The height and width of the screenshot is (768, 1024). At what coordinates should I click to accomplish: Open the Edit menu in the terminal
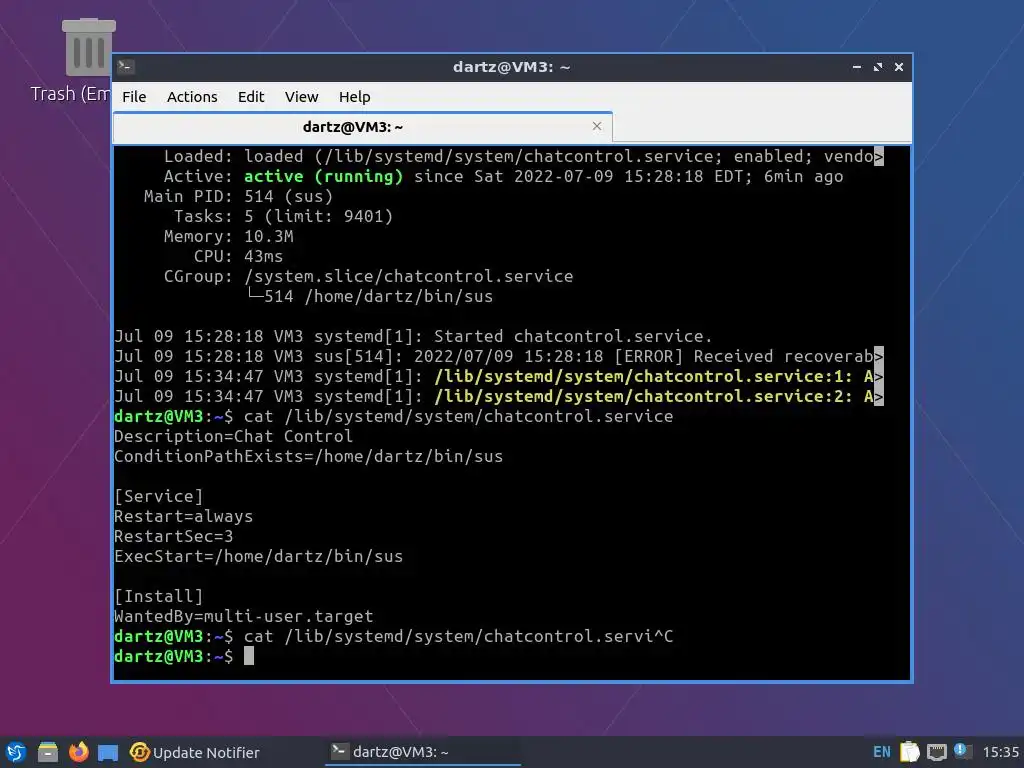(251, 97)
